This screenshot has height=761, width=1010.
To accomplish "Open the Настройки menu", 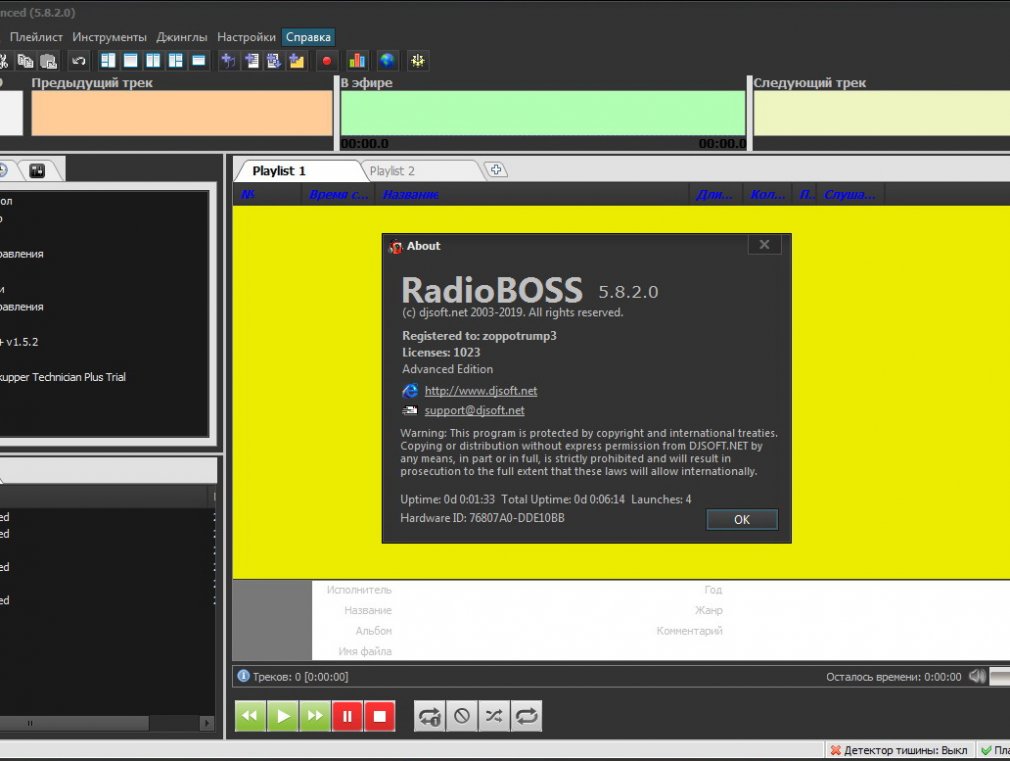I will pos(246,37).
